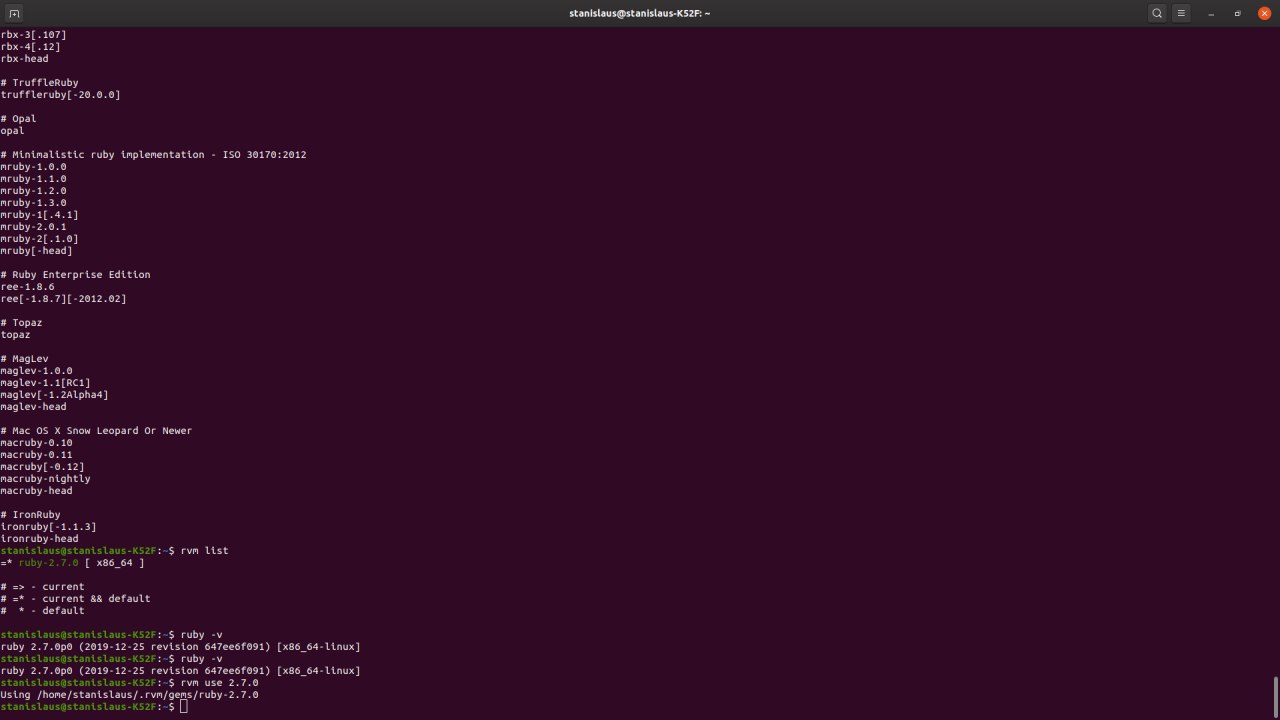Click the 'ree-1.8.6' line
Viewport: 1280px width, 720px height.
click(28, 287)
